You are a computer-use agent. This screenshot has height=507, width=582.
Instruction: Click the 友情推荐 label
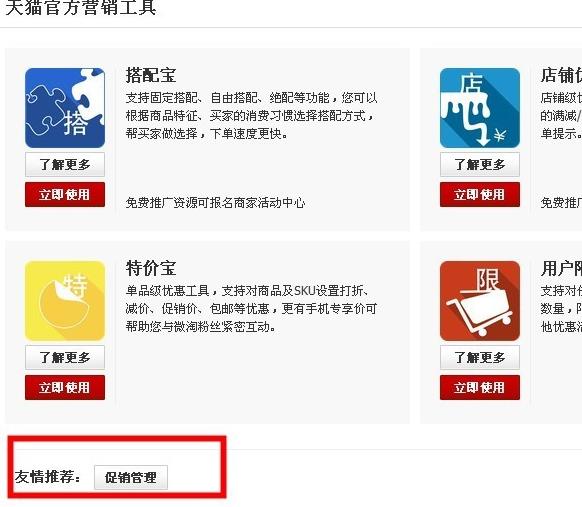point(48,477)
